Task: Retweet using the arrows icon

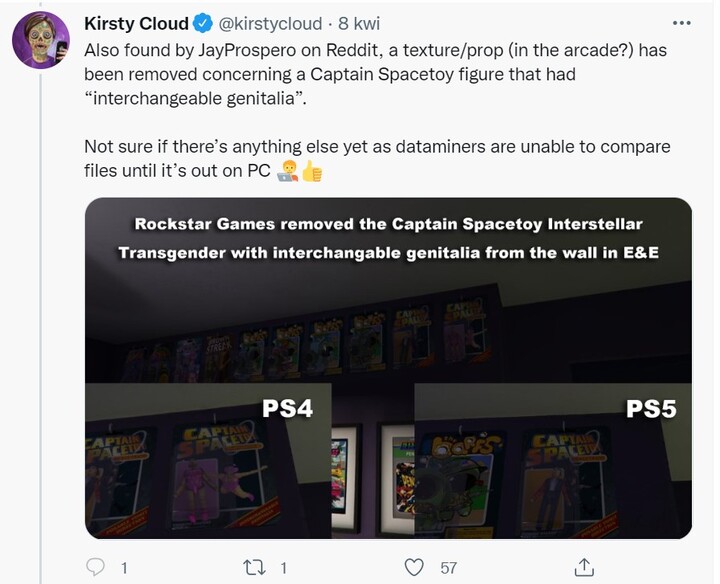Action: click(254, 567)
